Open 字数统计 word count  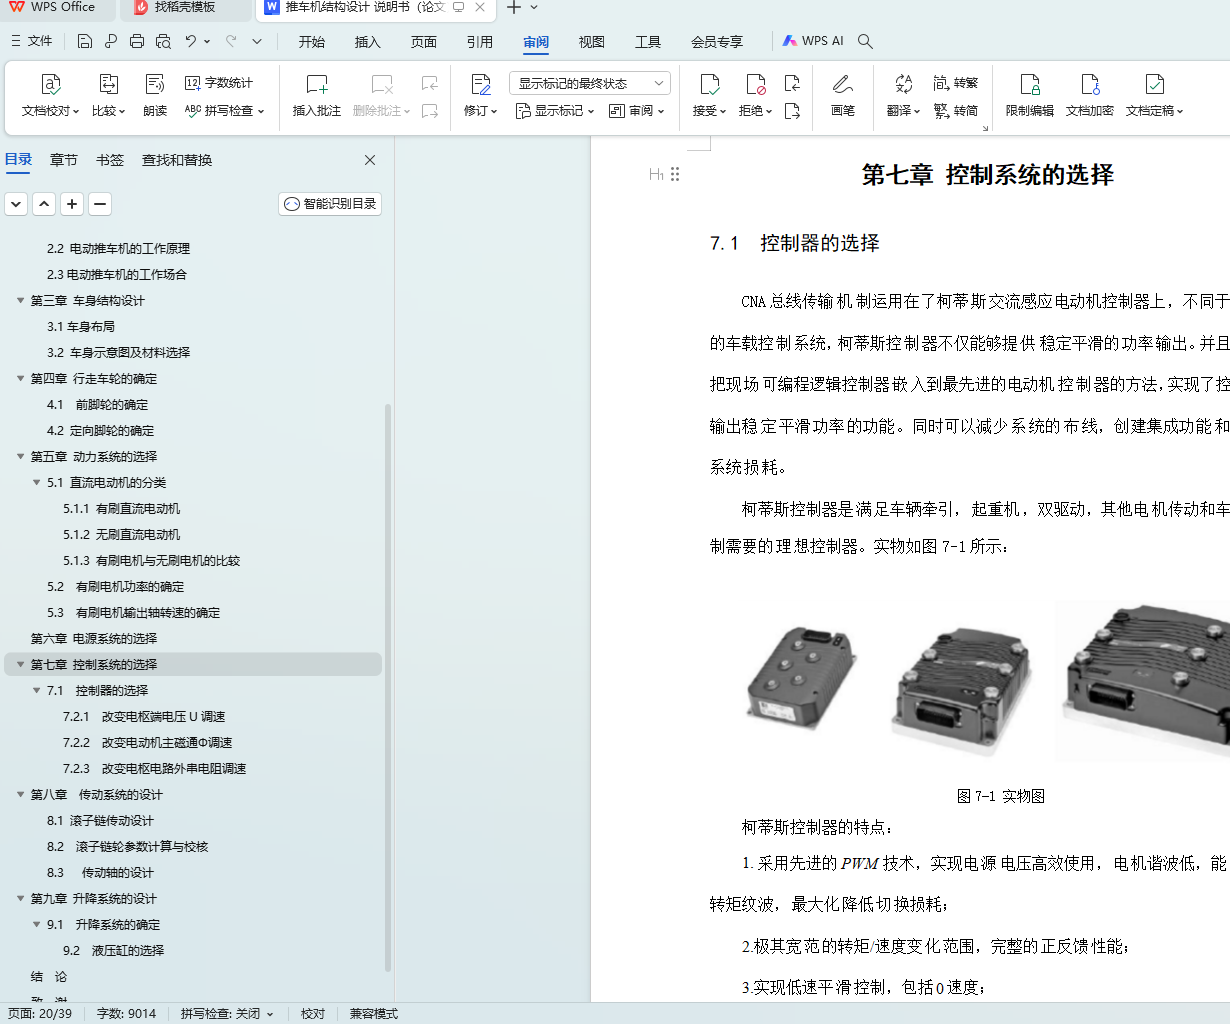(219, 83)
